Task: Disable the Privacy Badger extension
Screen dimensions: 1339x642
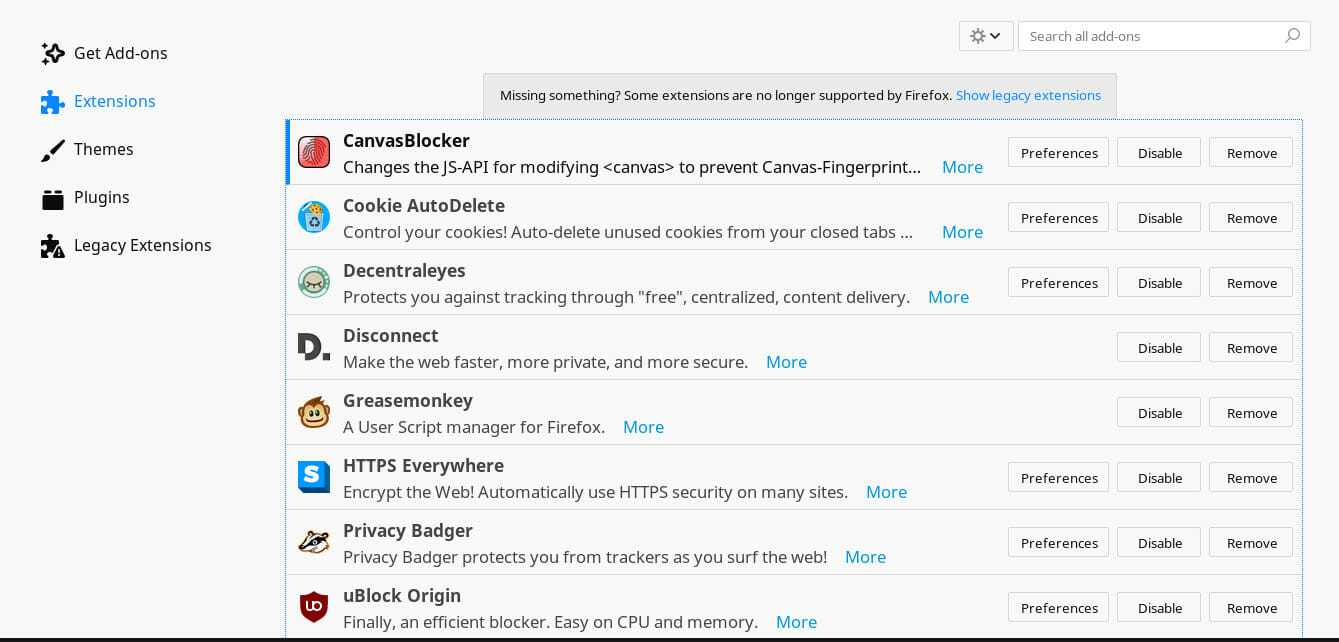Action: (1160, 543)
